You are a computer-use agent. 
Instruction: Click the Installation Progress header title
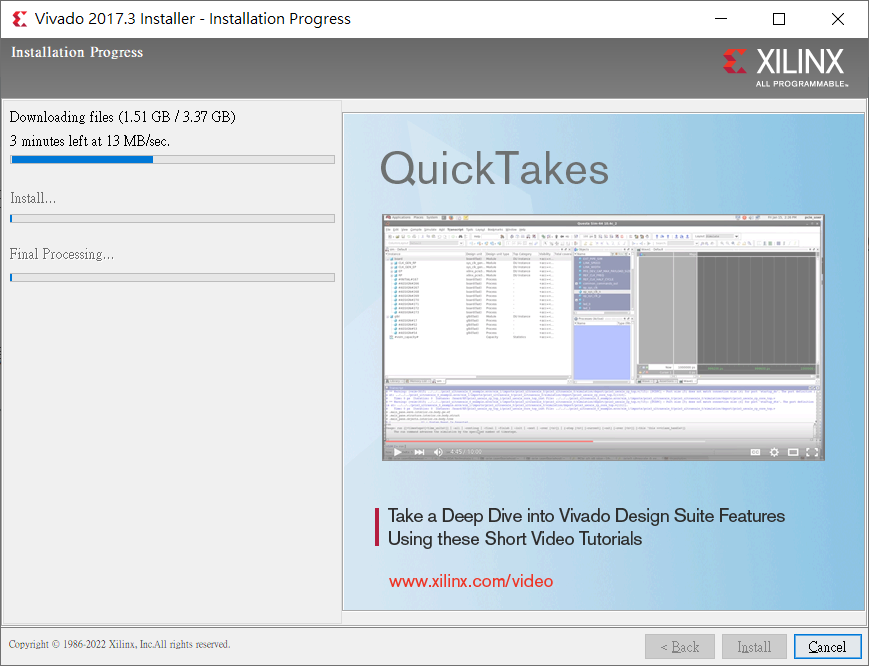[x=77, y=52]
